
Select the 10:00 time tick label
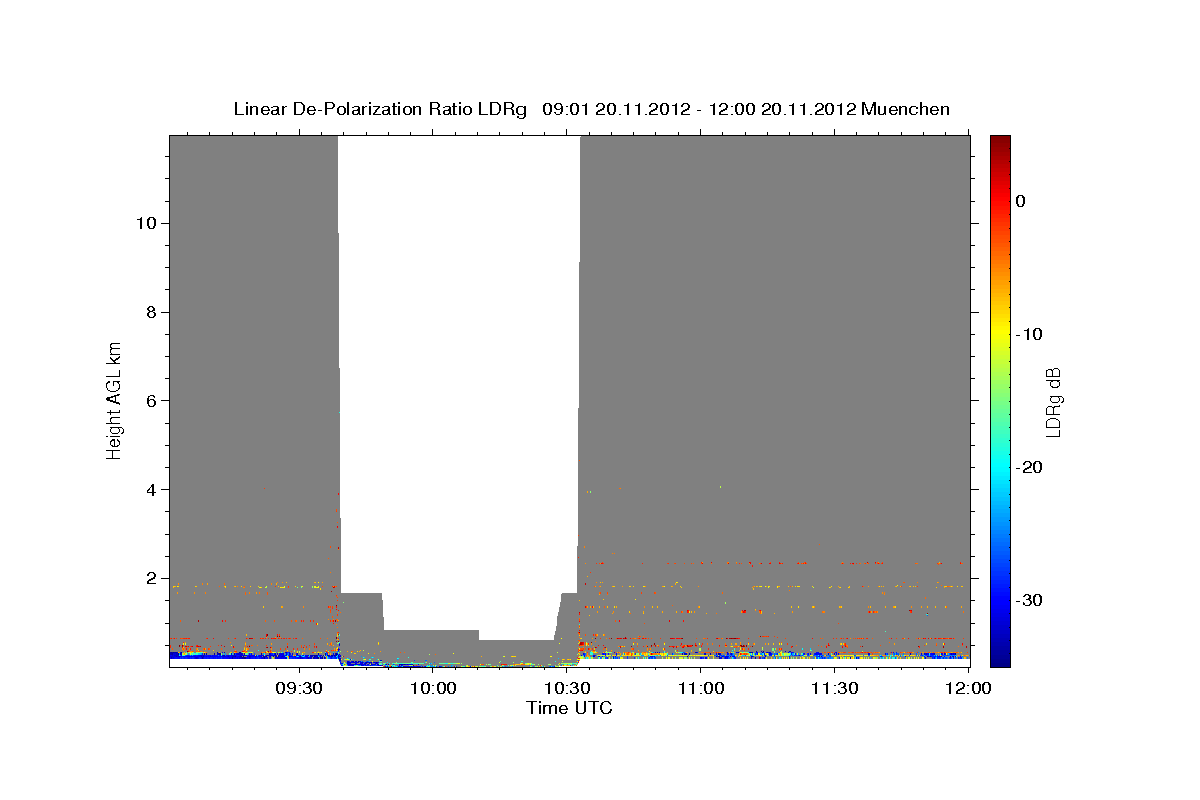[x=434, y=688]
